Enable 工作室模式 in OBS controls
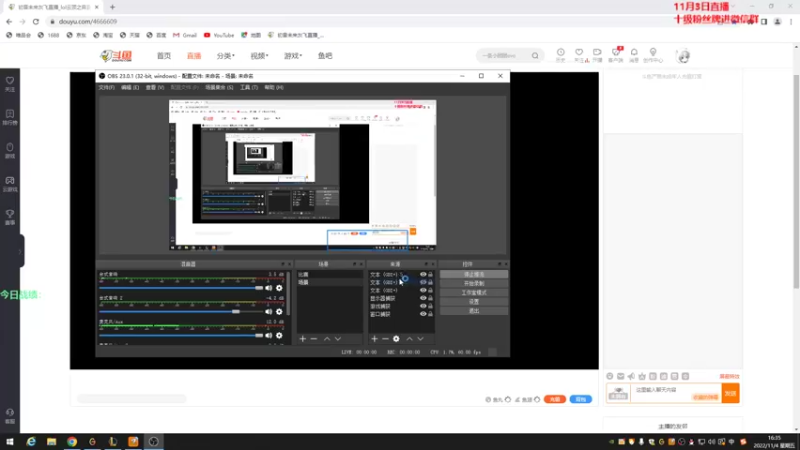Screen dimensions: 800x450 coord(474,293)
